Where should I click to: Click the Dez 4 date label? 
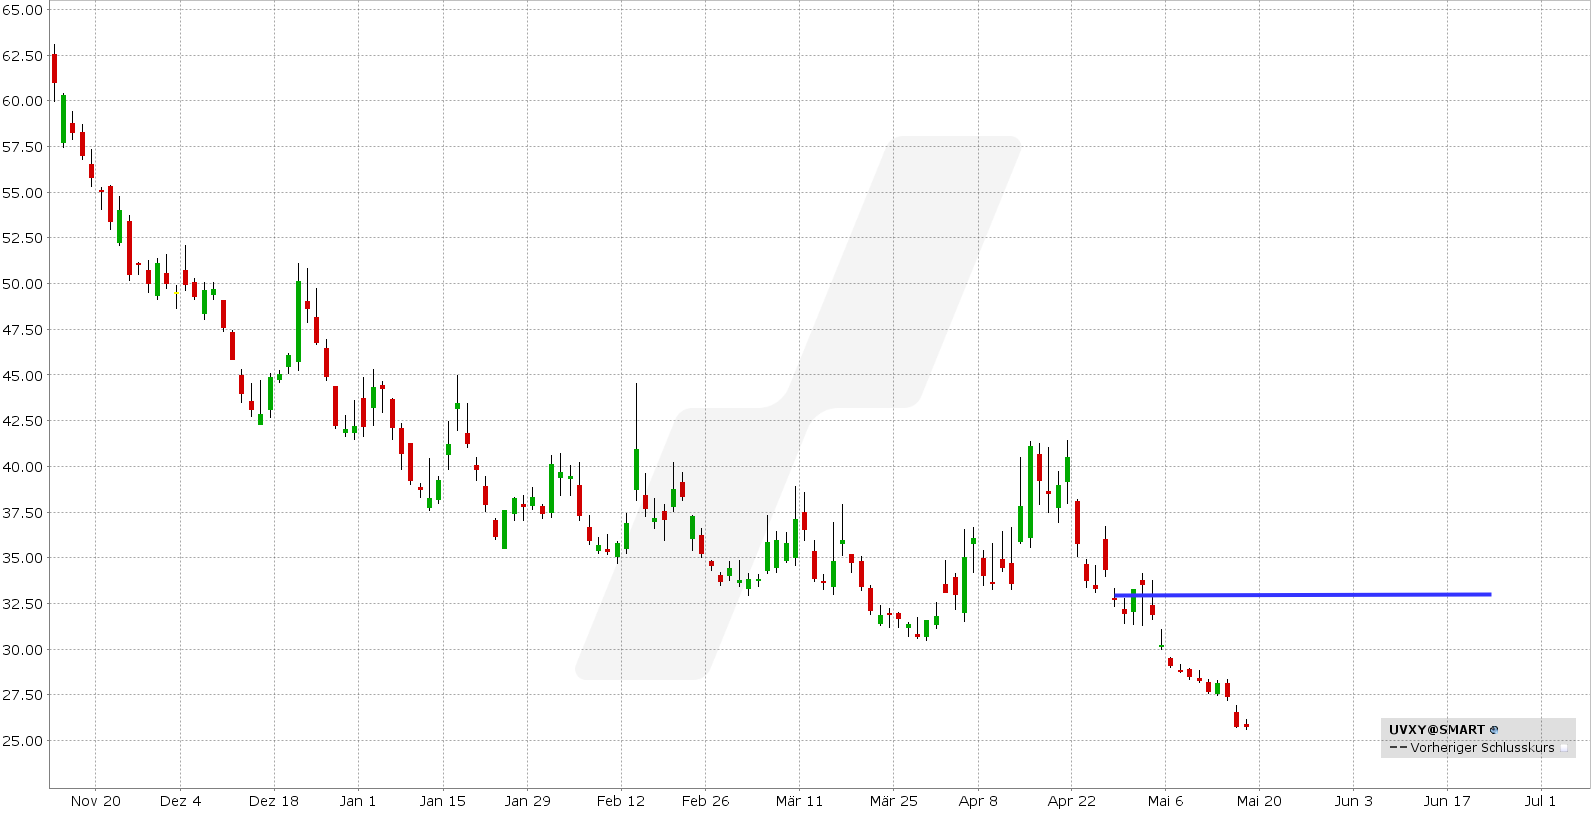pos(180,801)
